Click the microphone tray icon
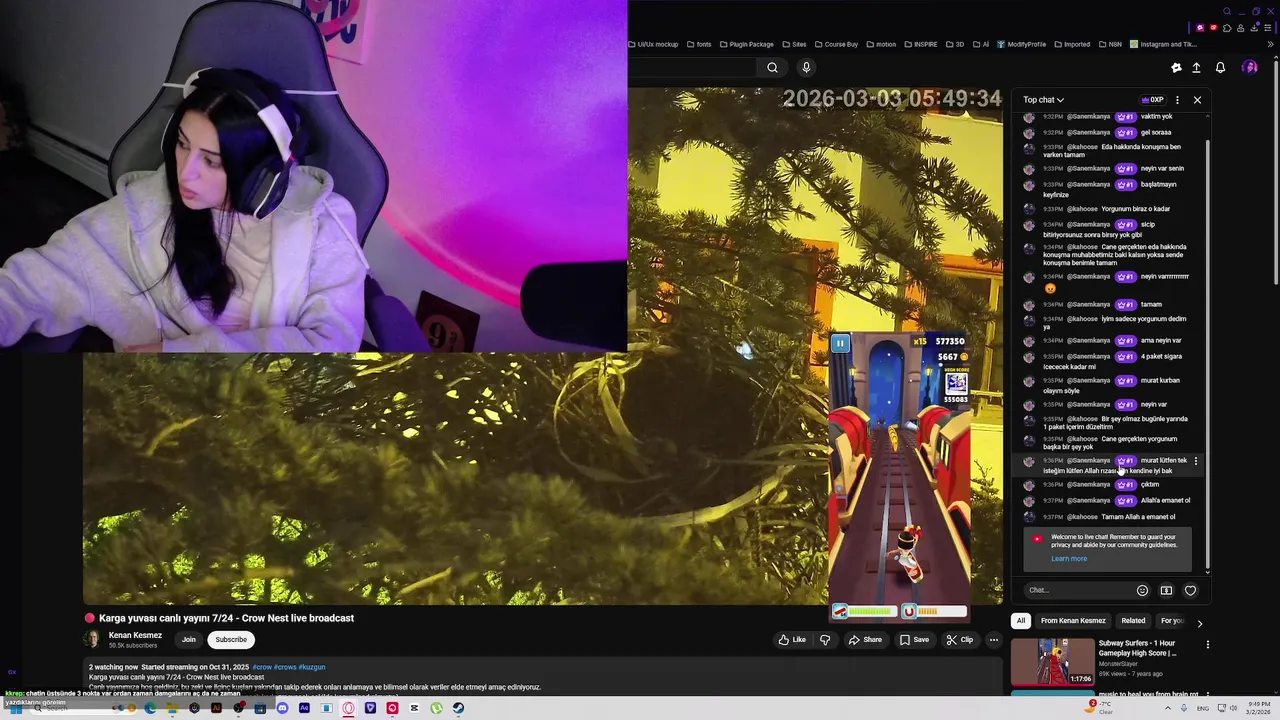The width and height of the screenshot is (1280, 720). coord(1184,708)
